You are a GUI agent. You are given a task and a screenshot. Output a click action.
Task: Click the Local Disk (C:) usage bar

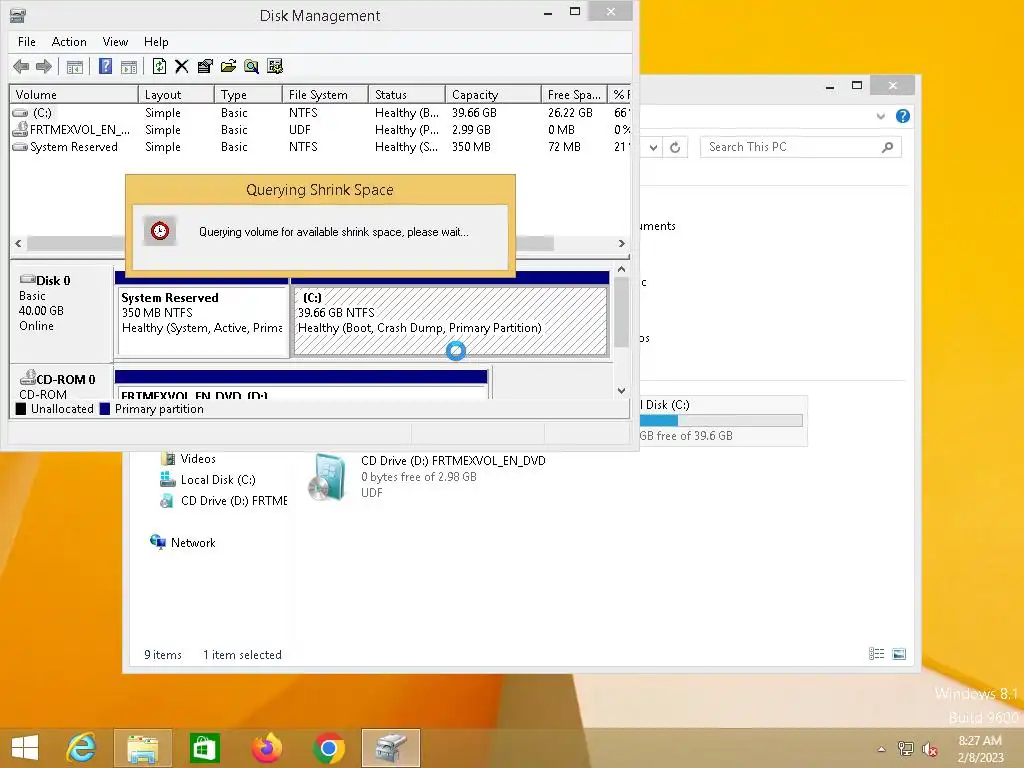[721, 421]
